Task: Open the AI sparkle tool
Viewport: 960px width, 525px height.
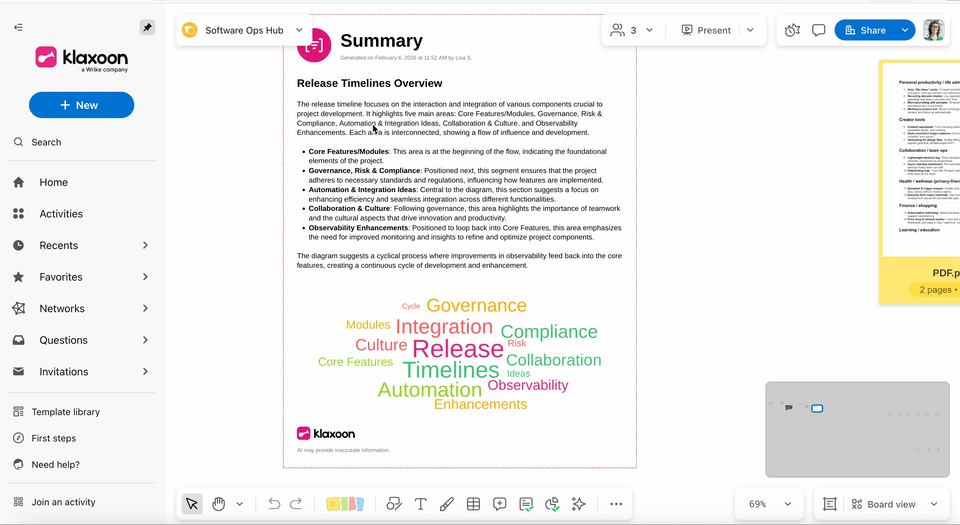Action: 578,504
